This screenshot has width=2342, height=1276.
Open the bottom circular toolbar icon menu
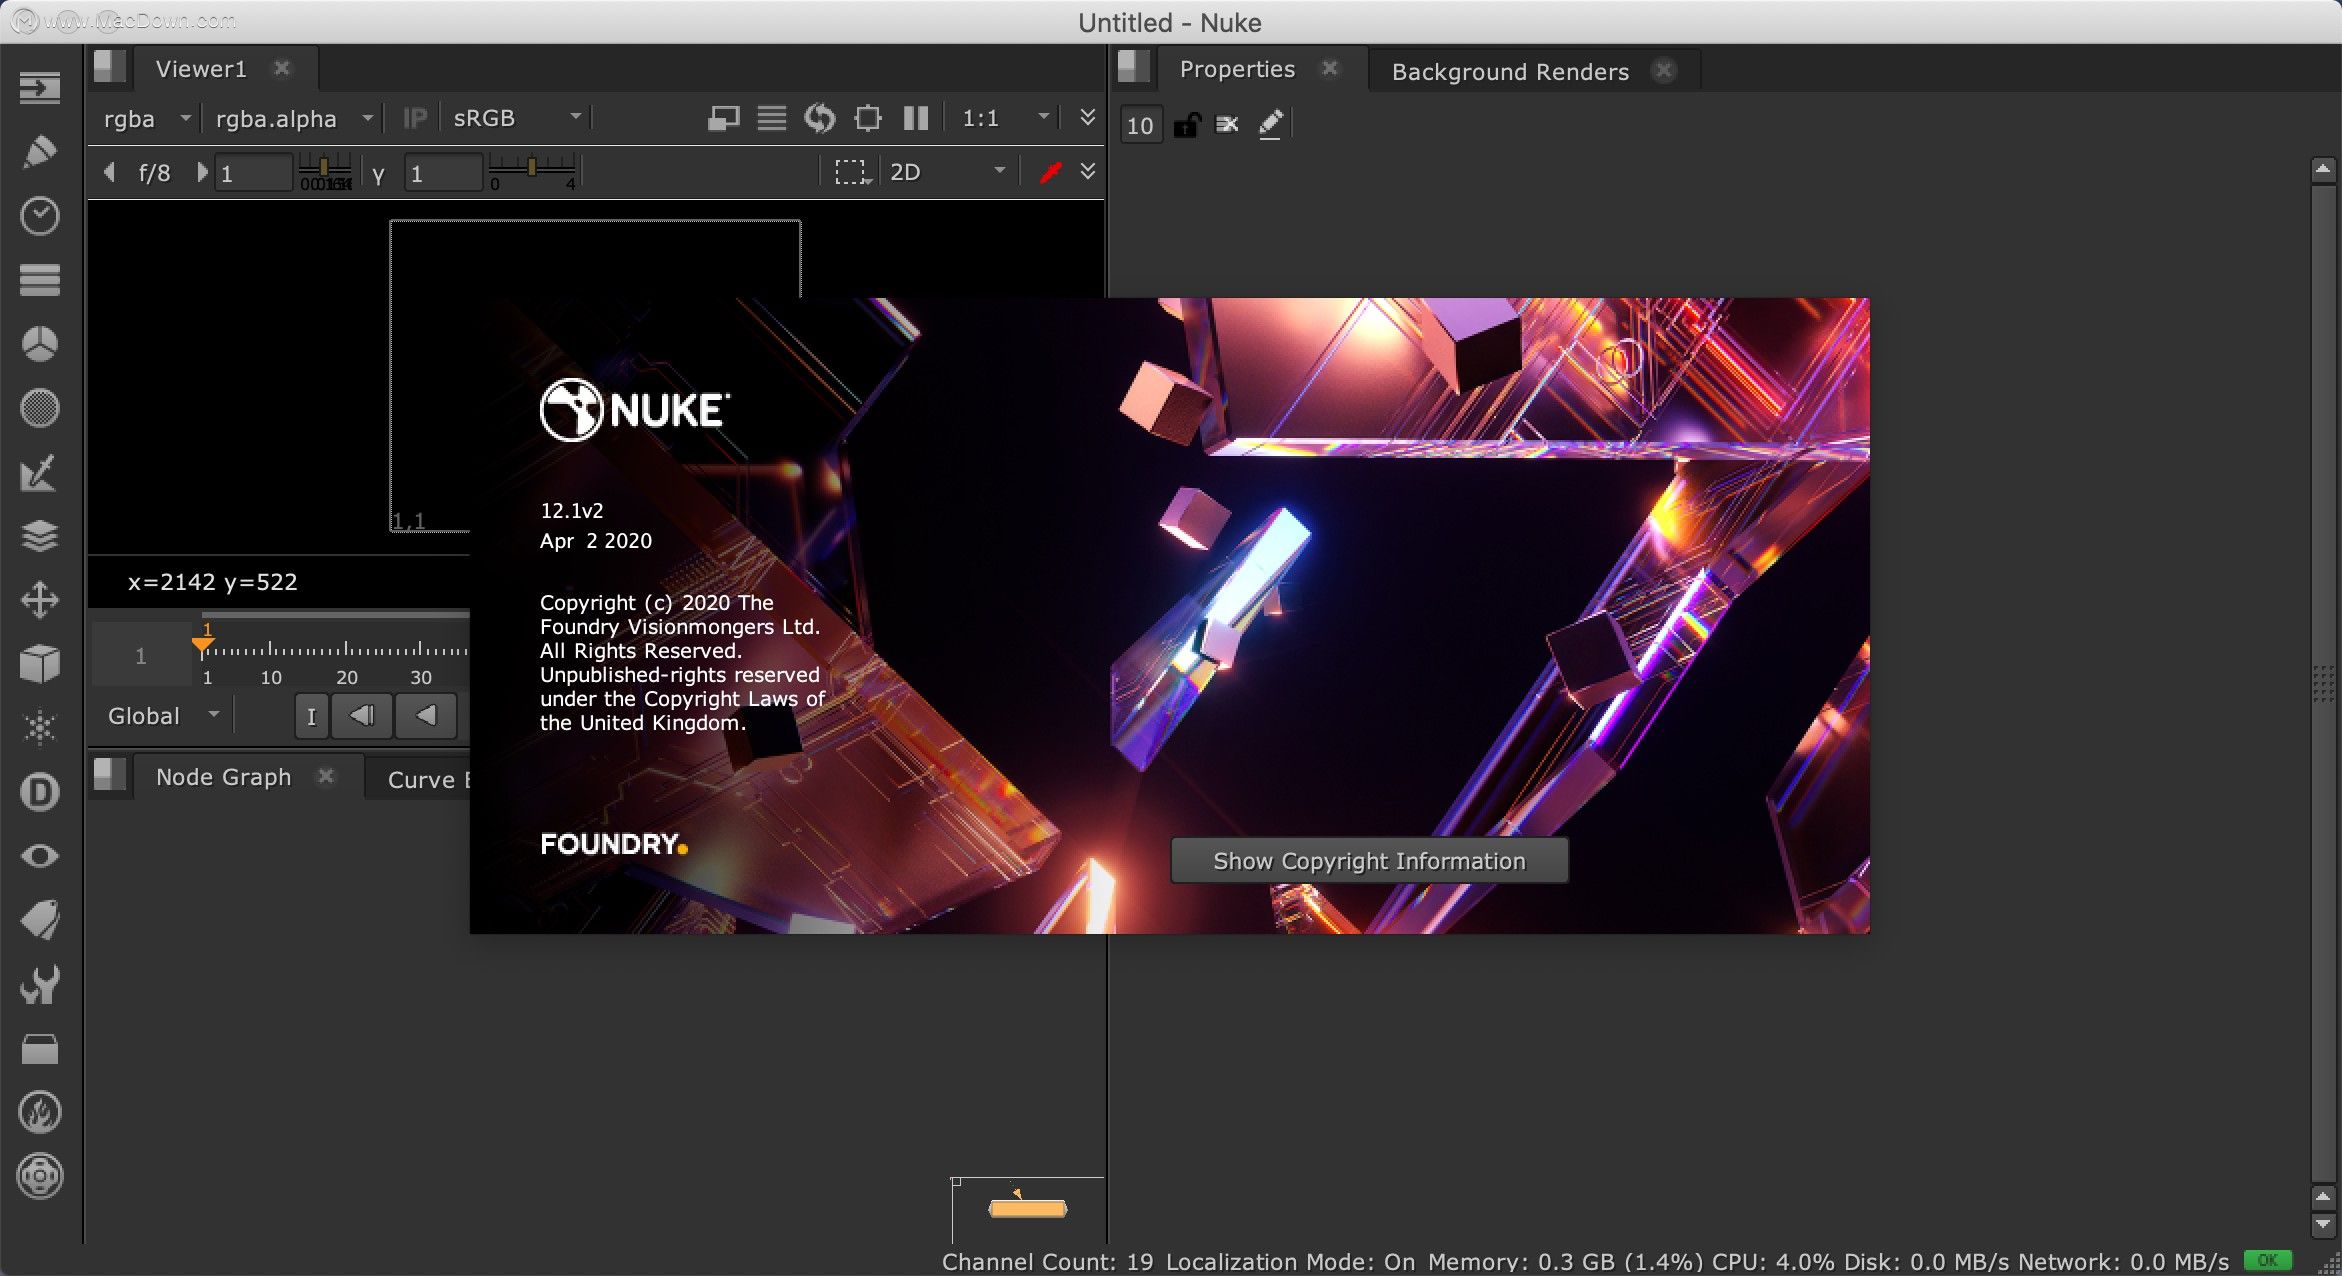tap(40, 1176)
